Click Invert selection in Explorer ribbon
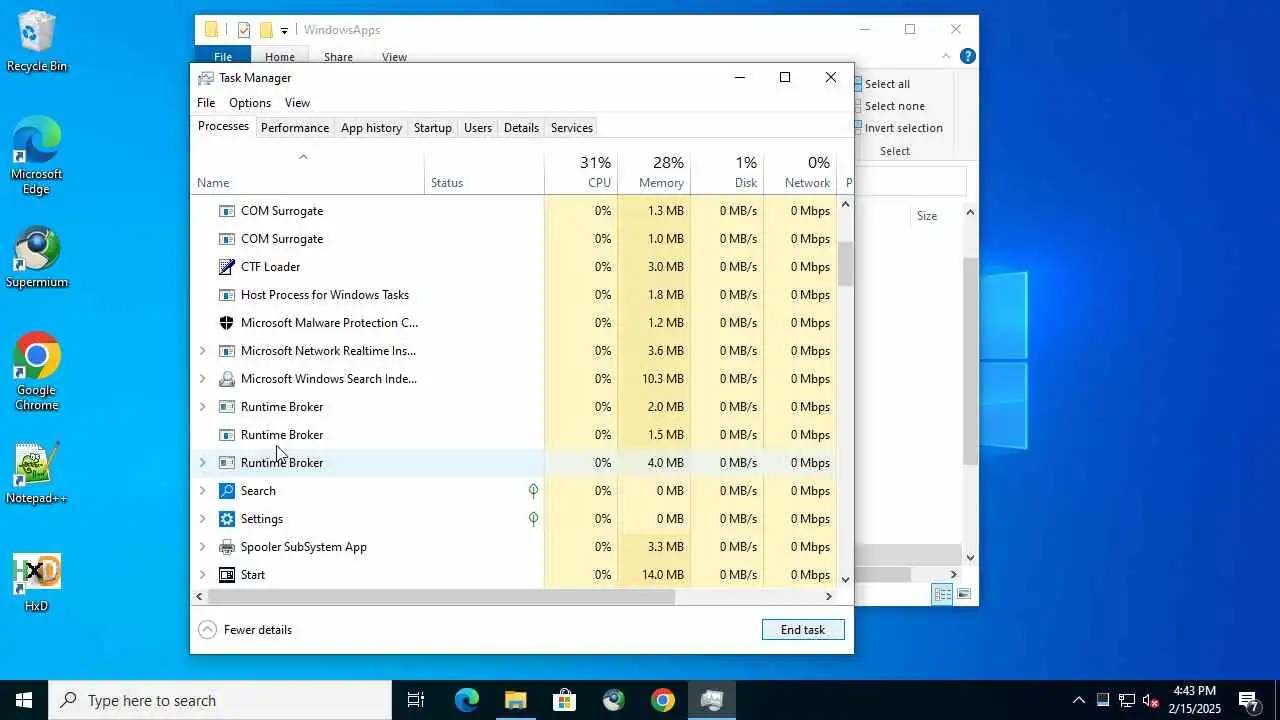Image resolution: width=1280 pixels, height=720 pixels. pos(898,128)
